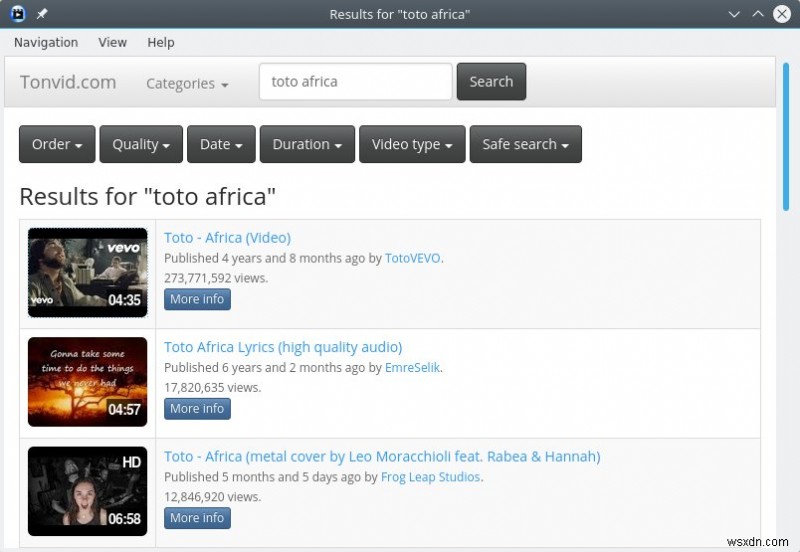Expand the Duration dropdown
Screen dimensions: 800x552
click(307, 144)
